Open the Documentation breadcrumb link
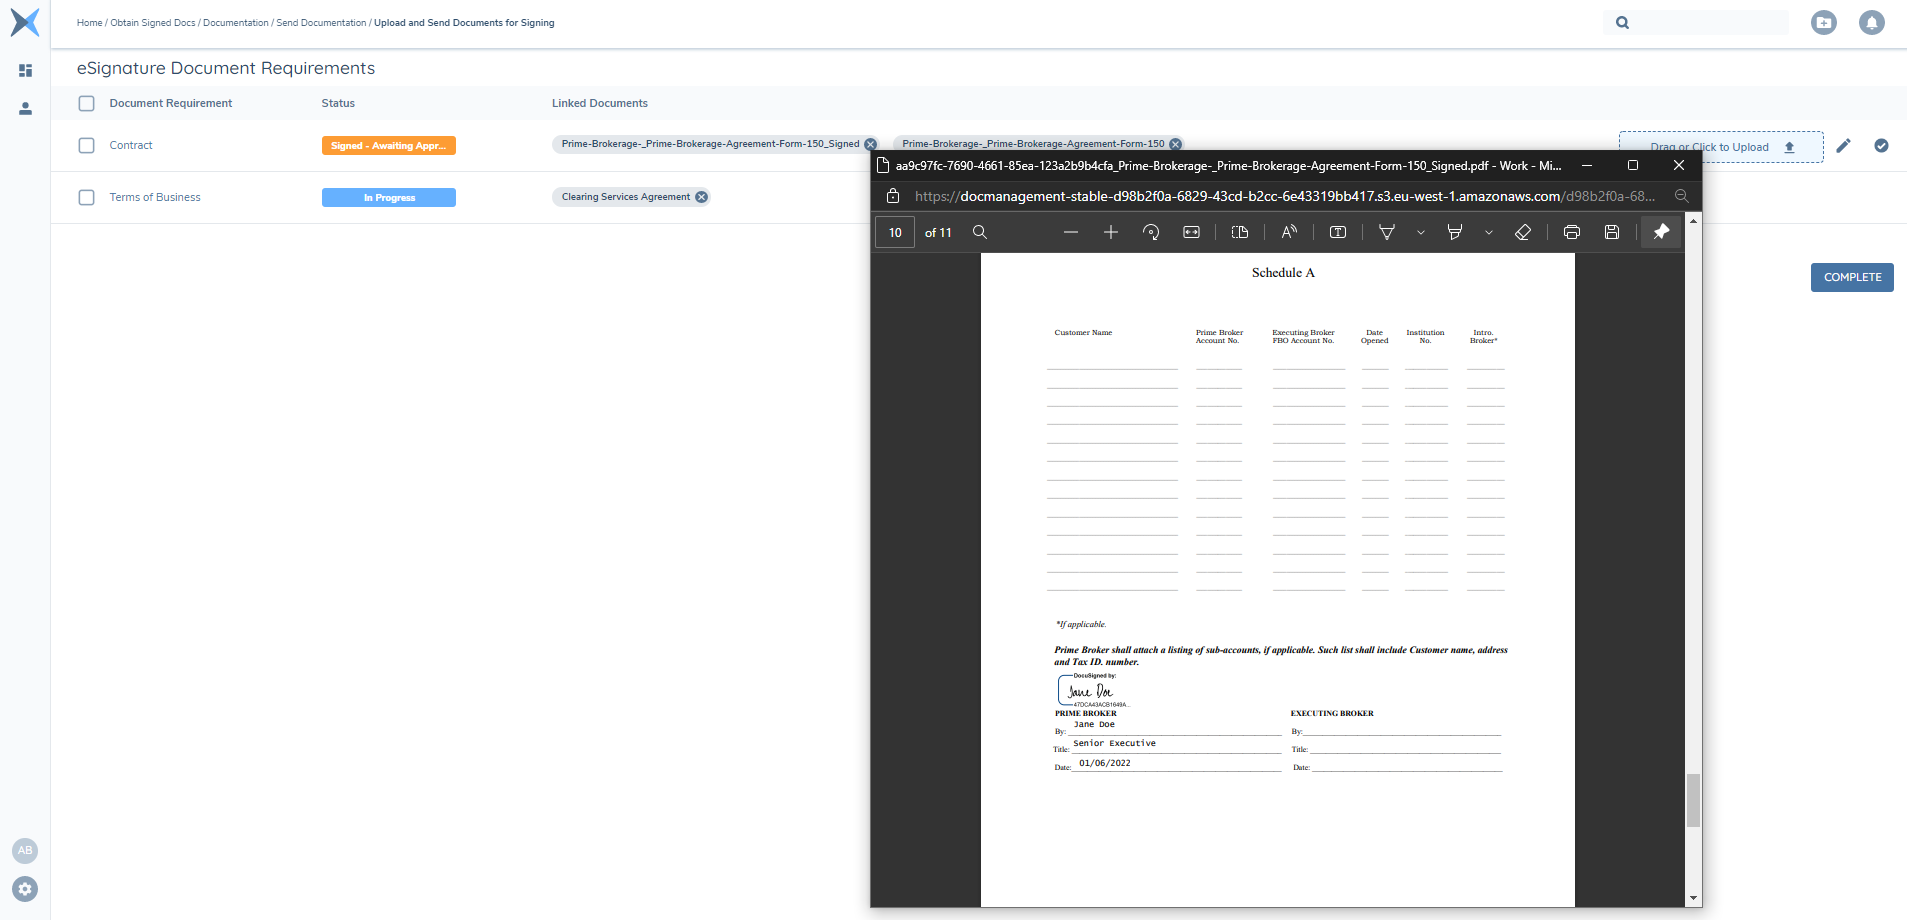The image size is (1907, 920). click(x=235, y=23)
